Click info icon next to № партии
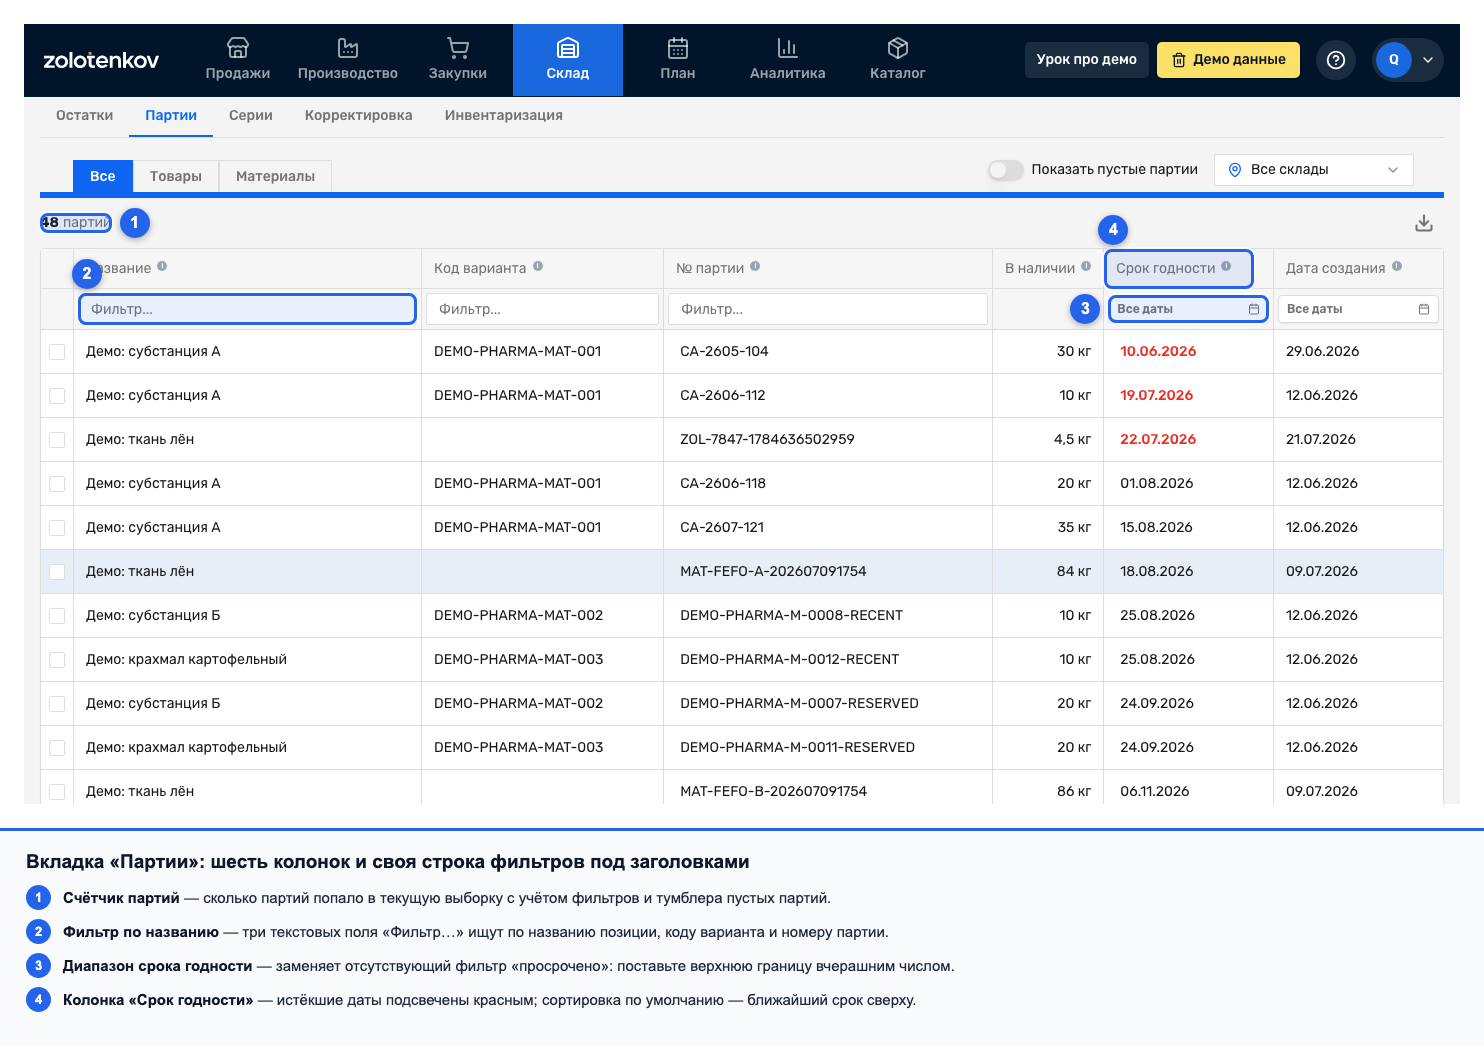Viewport: 1484px width, 1045px height. click(755, 266)
